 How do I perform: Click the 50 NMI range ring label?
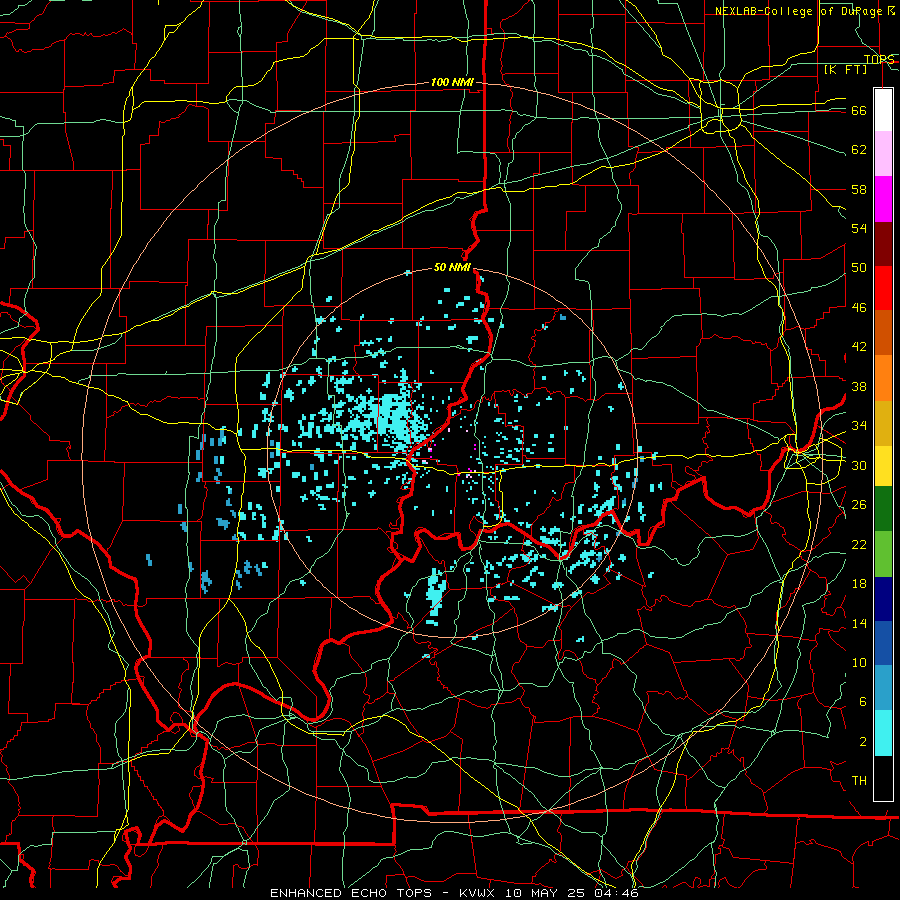click(x=452, y=267)
